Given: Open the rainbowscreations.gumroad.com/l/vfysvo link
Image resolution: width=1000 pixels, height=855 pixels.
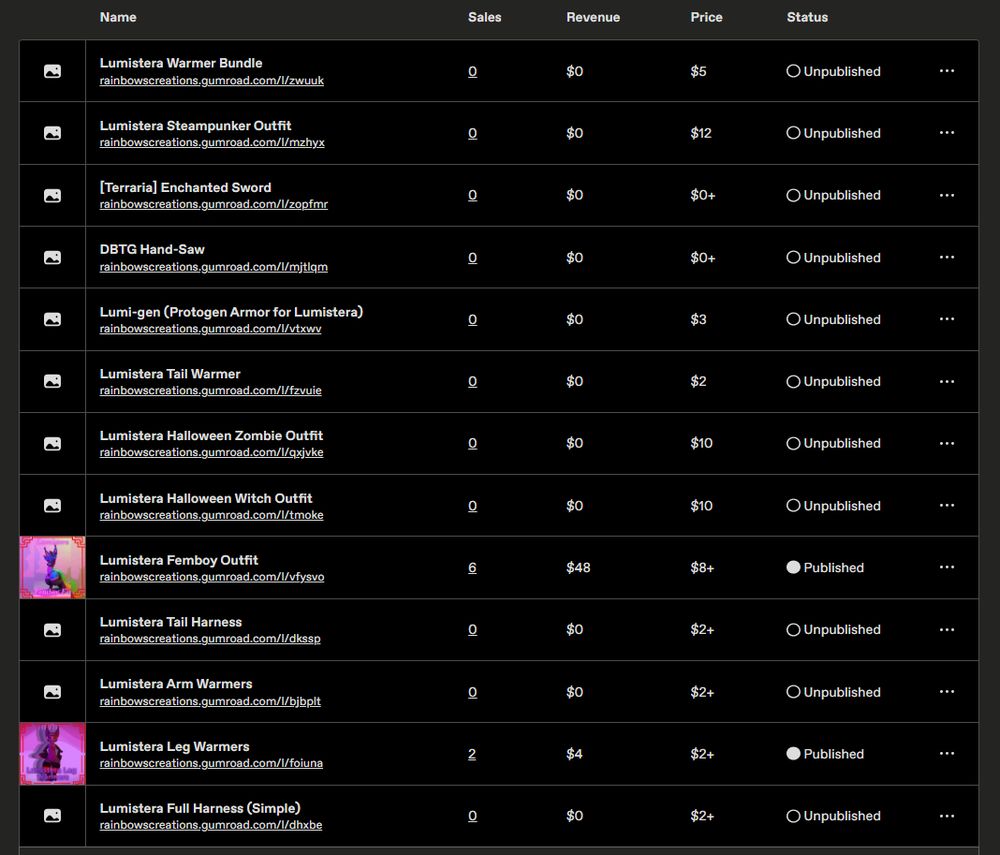Looking at the screenshot, I should tap(212, 576).
